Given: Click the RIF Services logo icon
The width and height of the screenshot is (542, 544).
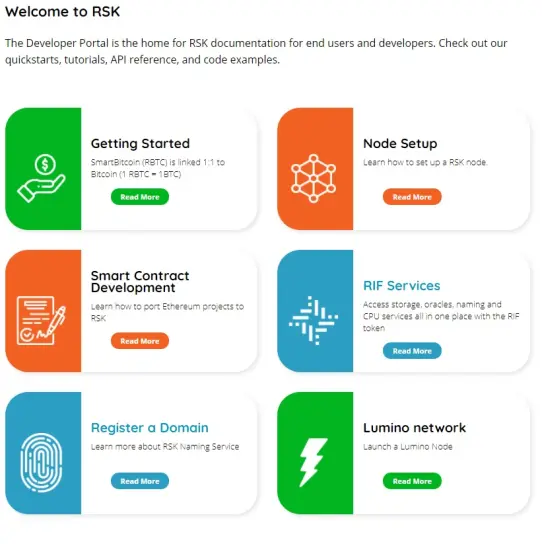Looking at the screenshot, I should (313, 320).
